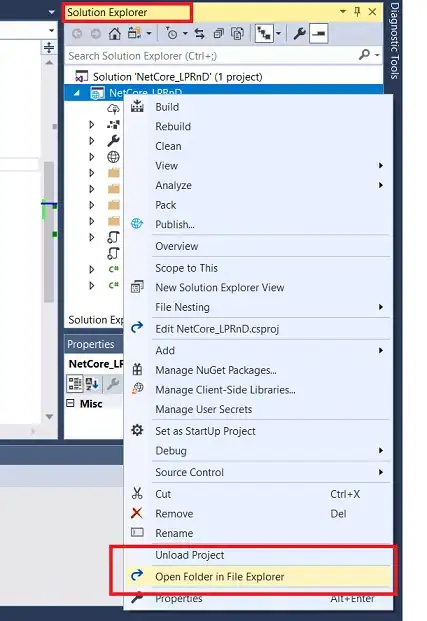Screen dimensions: 427x621
Task: Click the wrench Properties node icon in tree
Action: (x=114, y=141)
